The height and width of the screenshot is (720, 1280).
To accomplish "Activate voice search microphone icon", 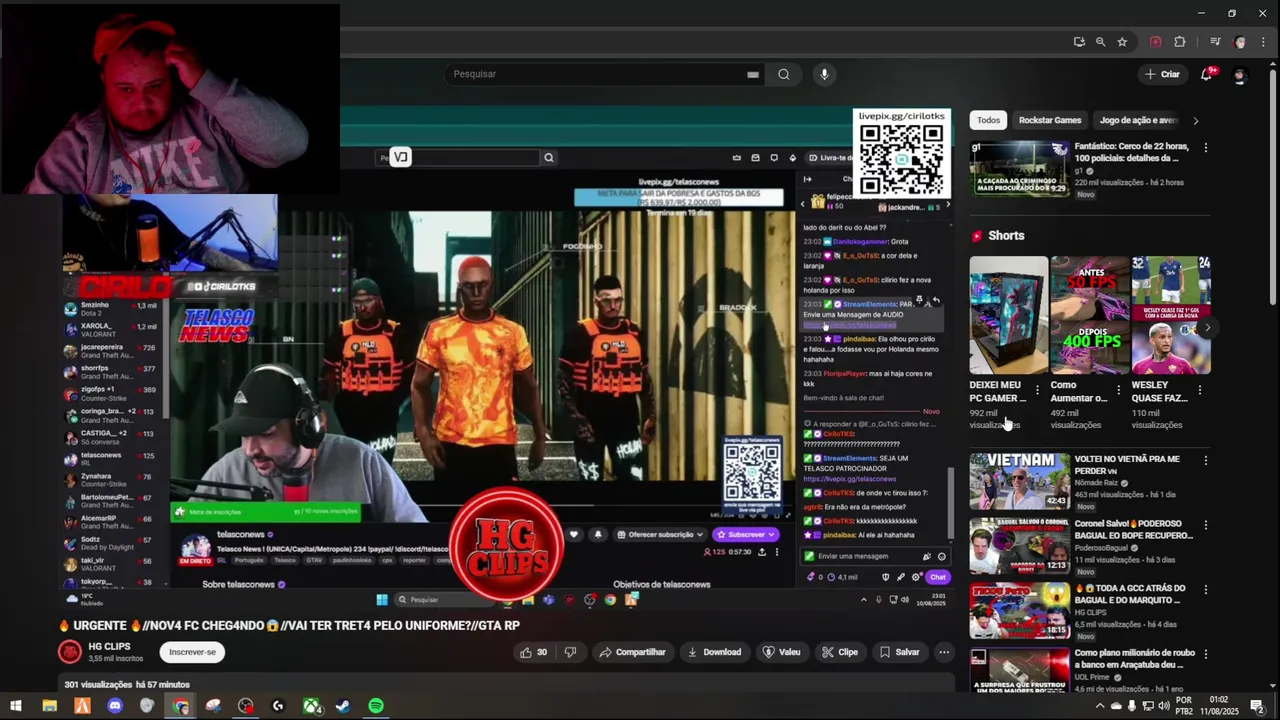I will pyautogui.click(x=824, y=74).
